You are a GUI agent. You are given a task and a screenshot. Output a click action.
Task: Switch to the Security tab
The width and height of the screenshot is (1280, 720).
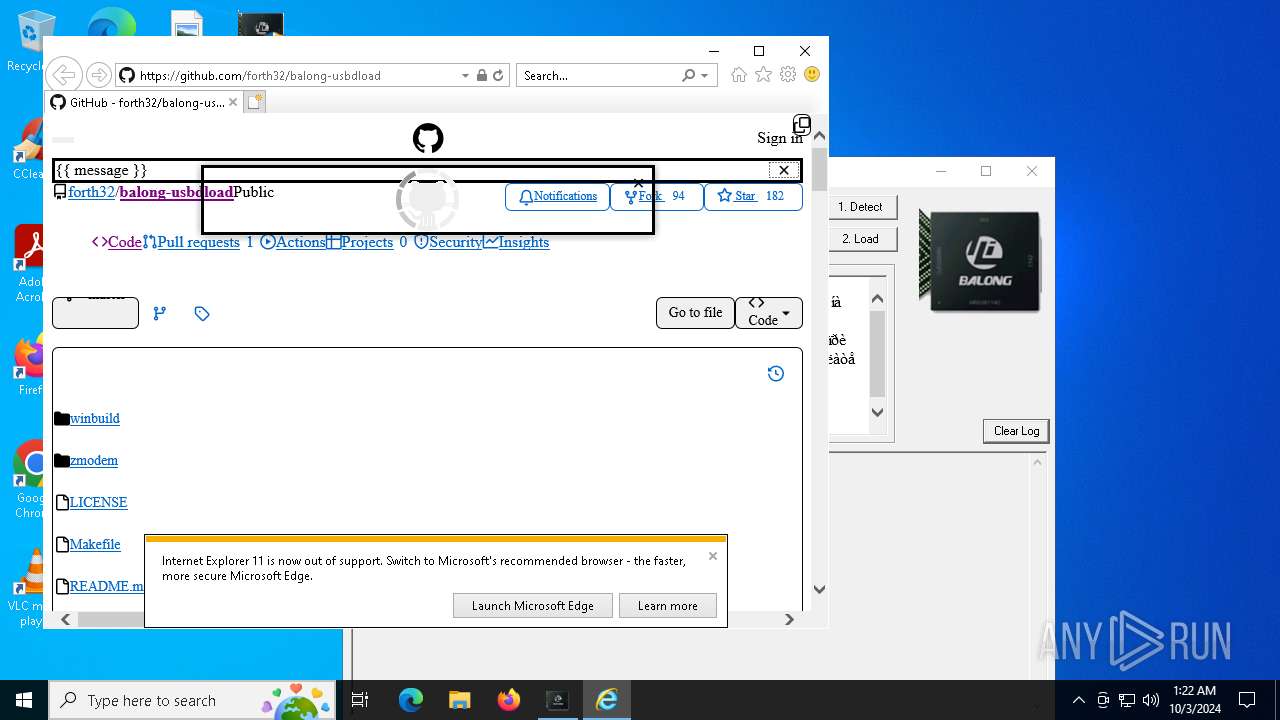(448, 242)
